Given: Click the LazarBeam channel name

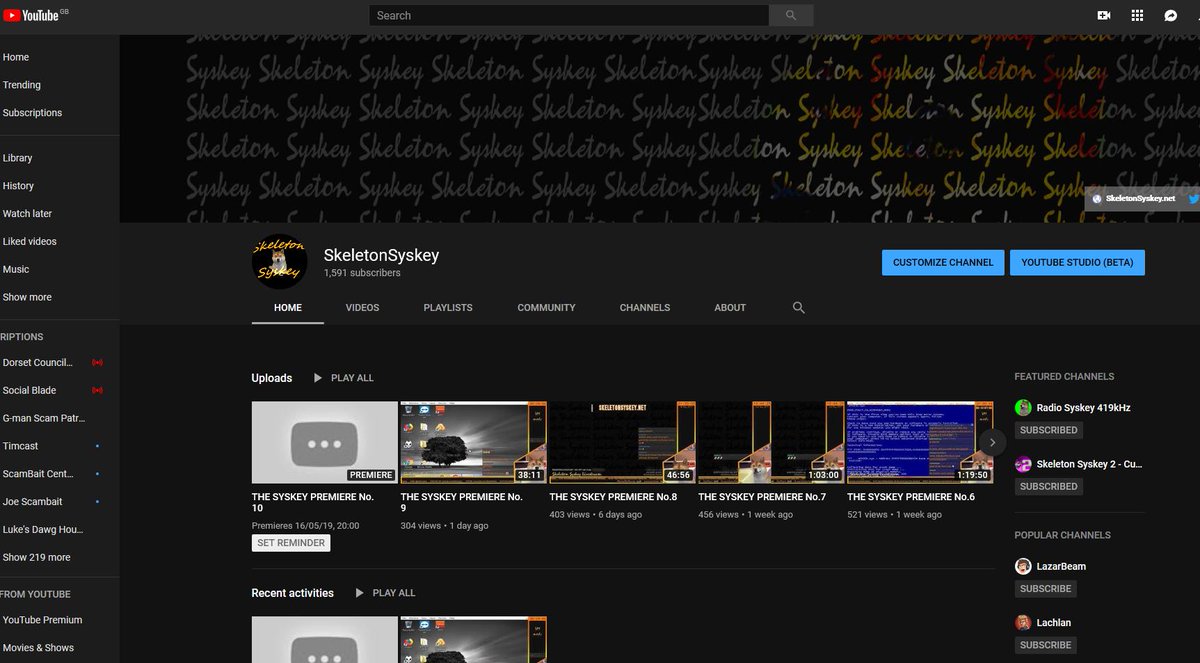Looking at the screenshot, I should point(1061,566).
